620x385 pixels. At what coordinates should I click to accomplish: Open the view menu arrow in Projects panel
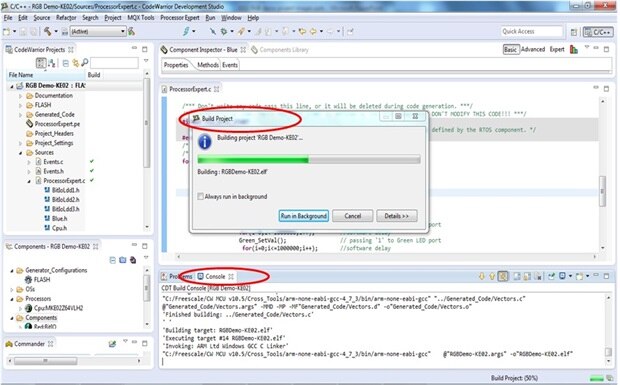point(146,61)
